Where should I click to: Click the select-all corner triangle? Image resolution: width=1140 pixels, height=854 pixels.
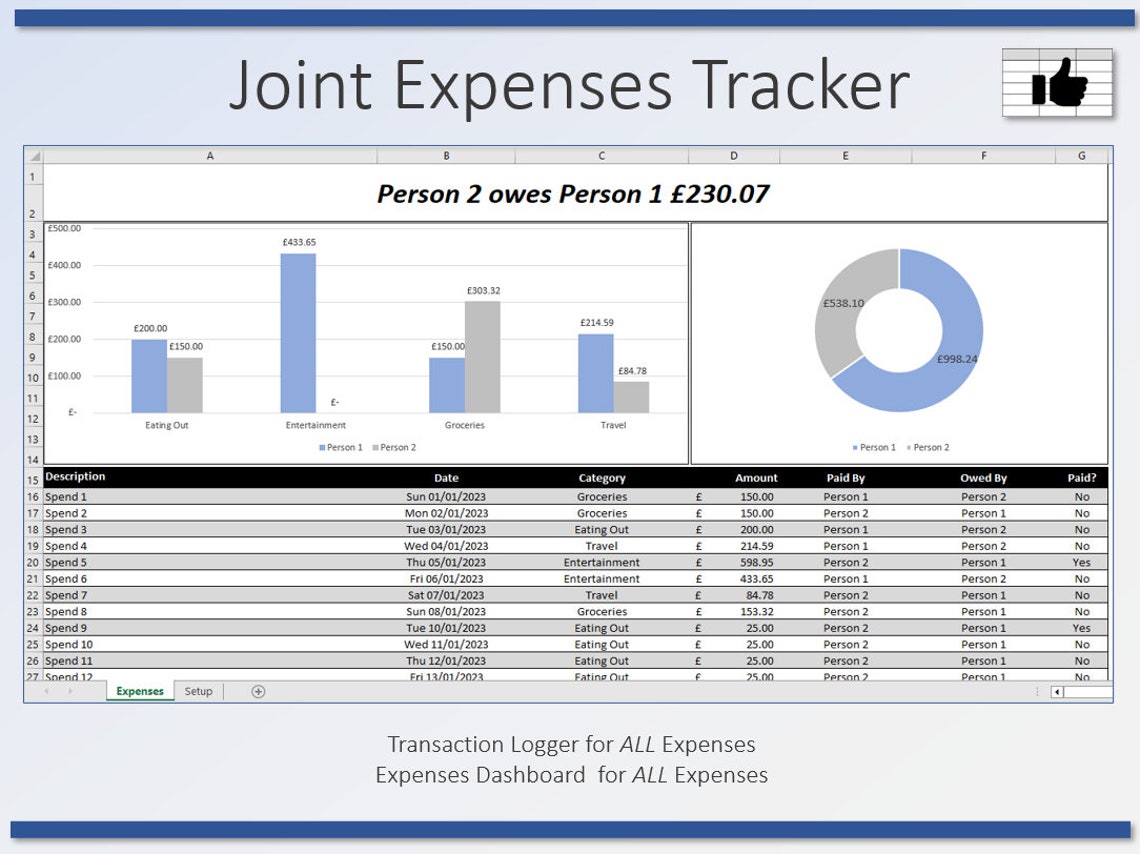click(33, 156)
